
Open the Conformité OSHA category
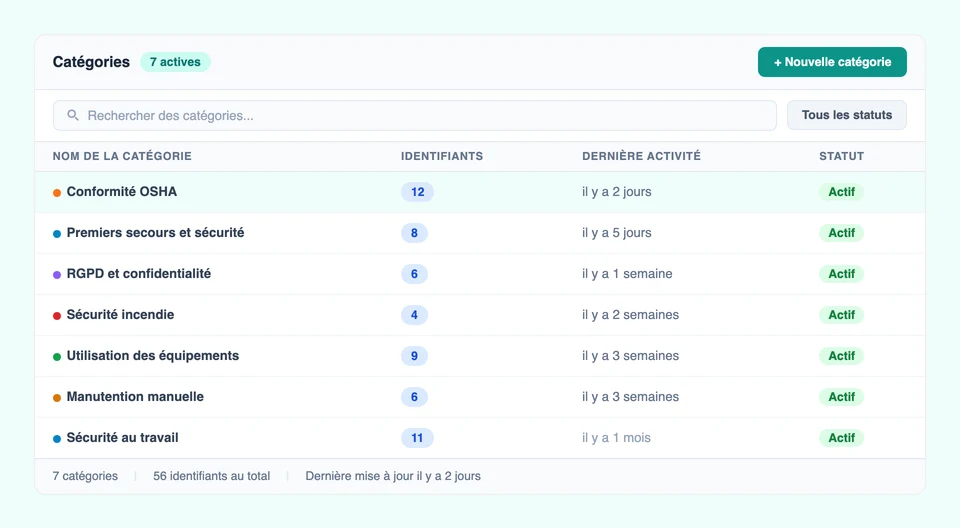(x=122, y=192)
